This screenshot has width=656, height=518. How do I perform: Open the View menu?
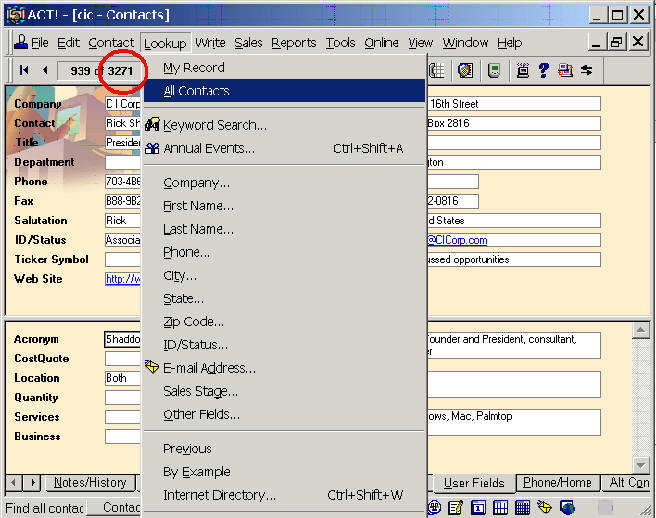point(420,43)
